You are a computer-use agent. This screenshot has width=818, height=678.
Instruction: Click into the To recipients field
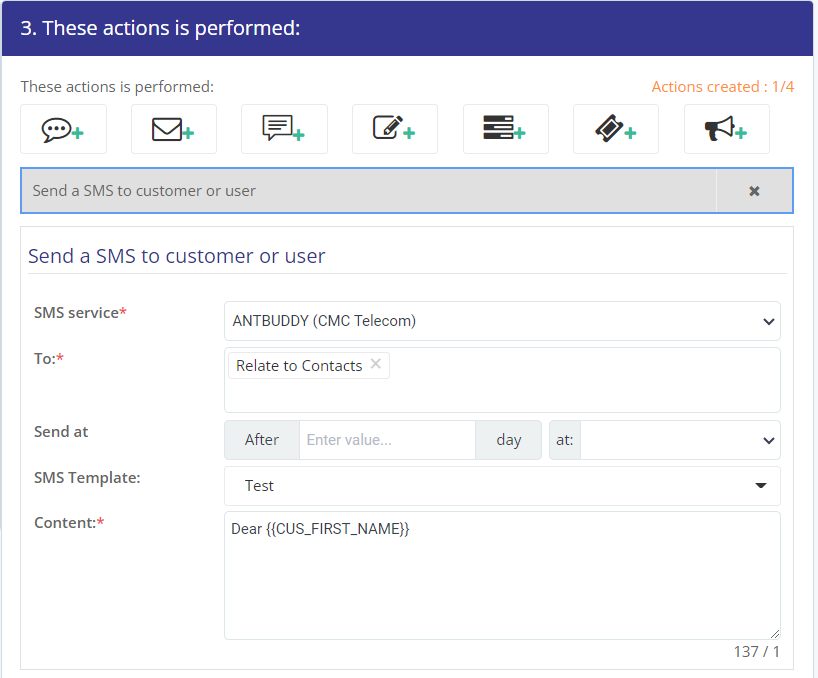pos(502,380)
